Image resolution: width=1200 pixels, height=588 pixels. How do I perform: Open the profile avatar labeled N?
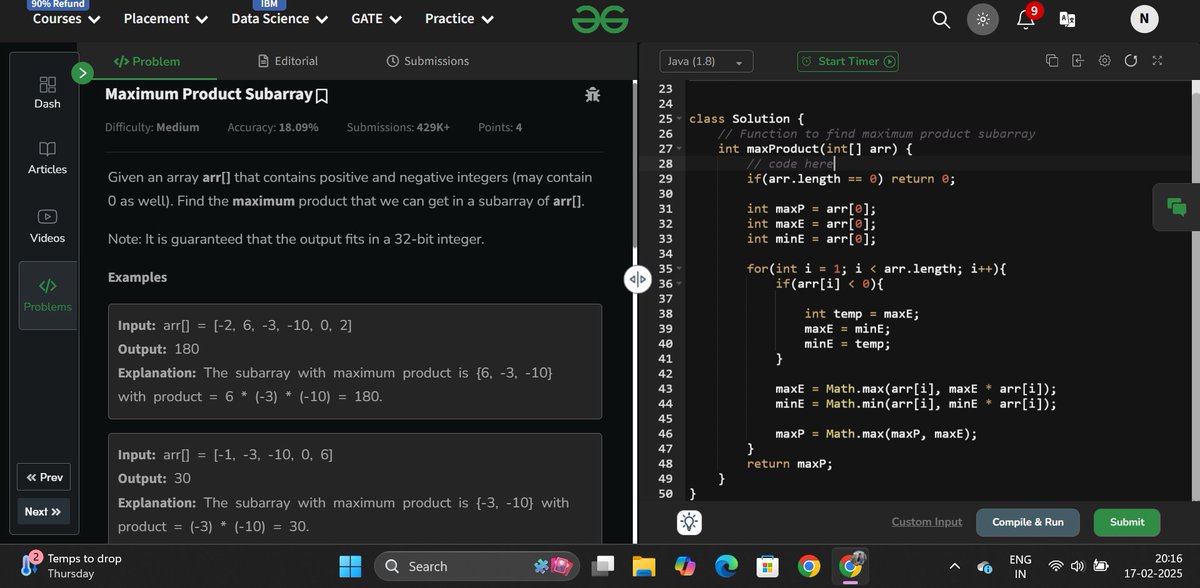(1145, 19)
